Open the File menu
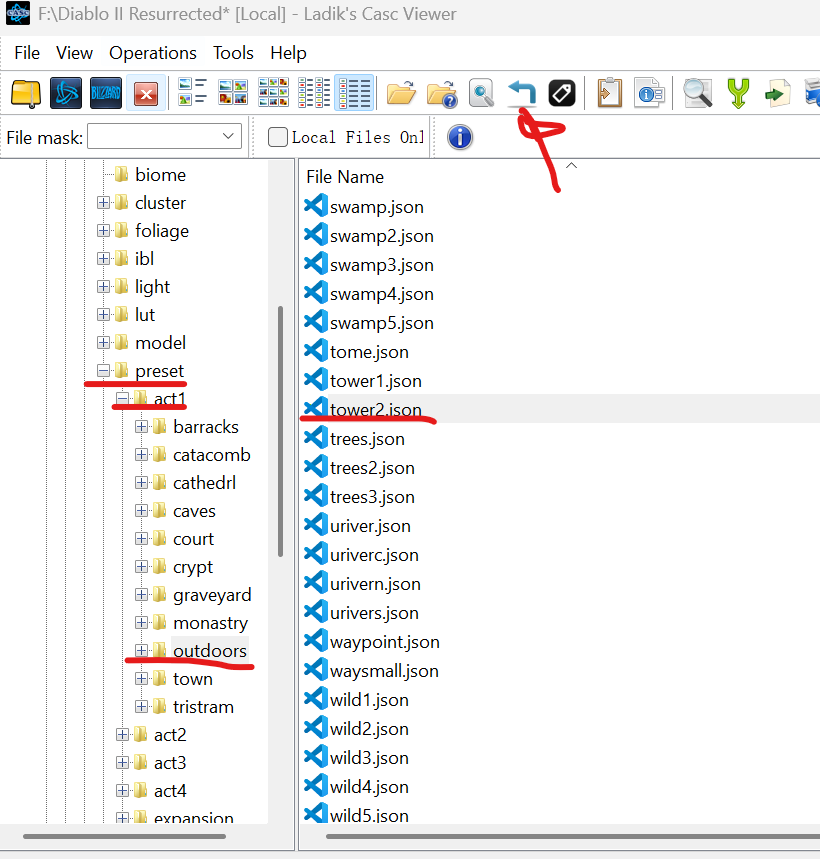Image resolution: width=820 pixels, height=859 pixels. (x=27, y=53)
